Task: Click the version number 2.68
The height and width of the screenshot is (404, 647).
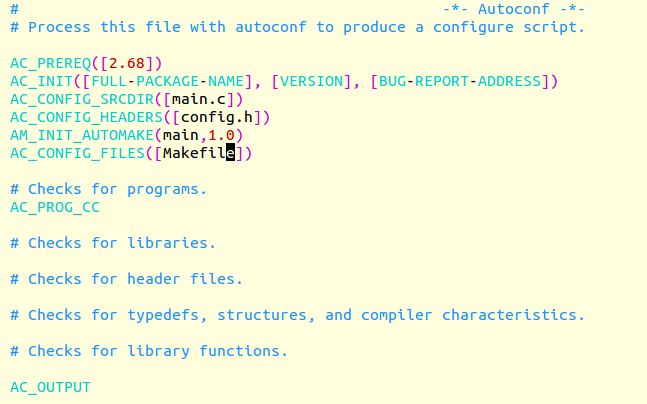Action: coord(127,64)
